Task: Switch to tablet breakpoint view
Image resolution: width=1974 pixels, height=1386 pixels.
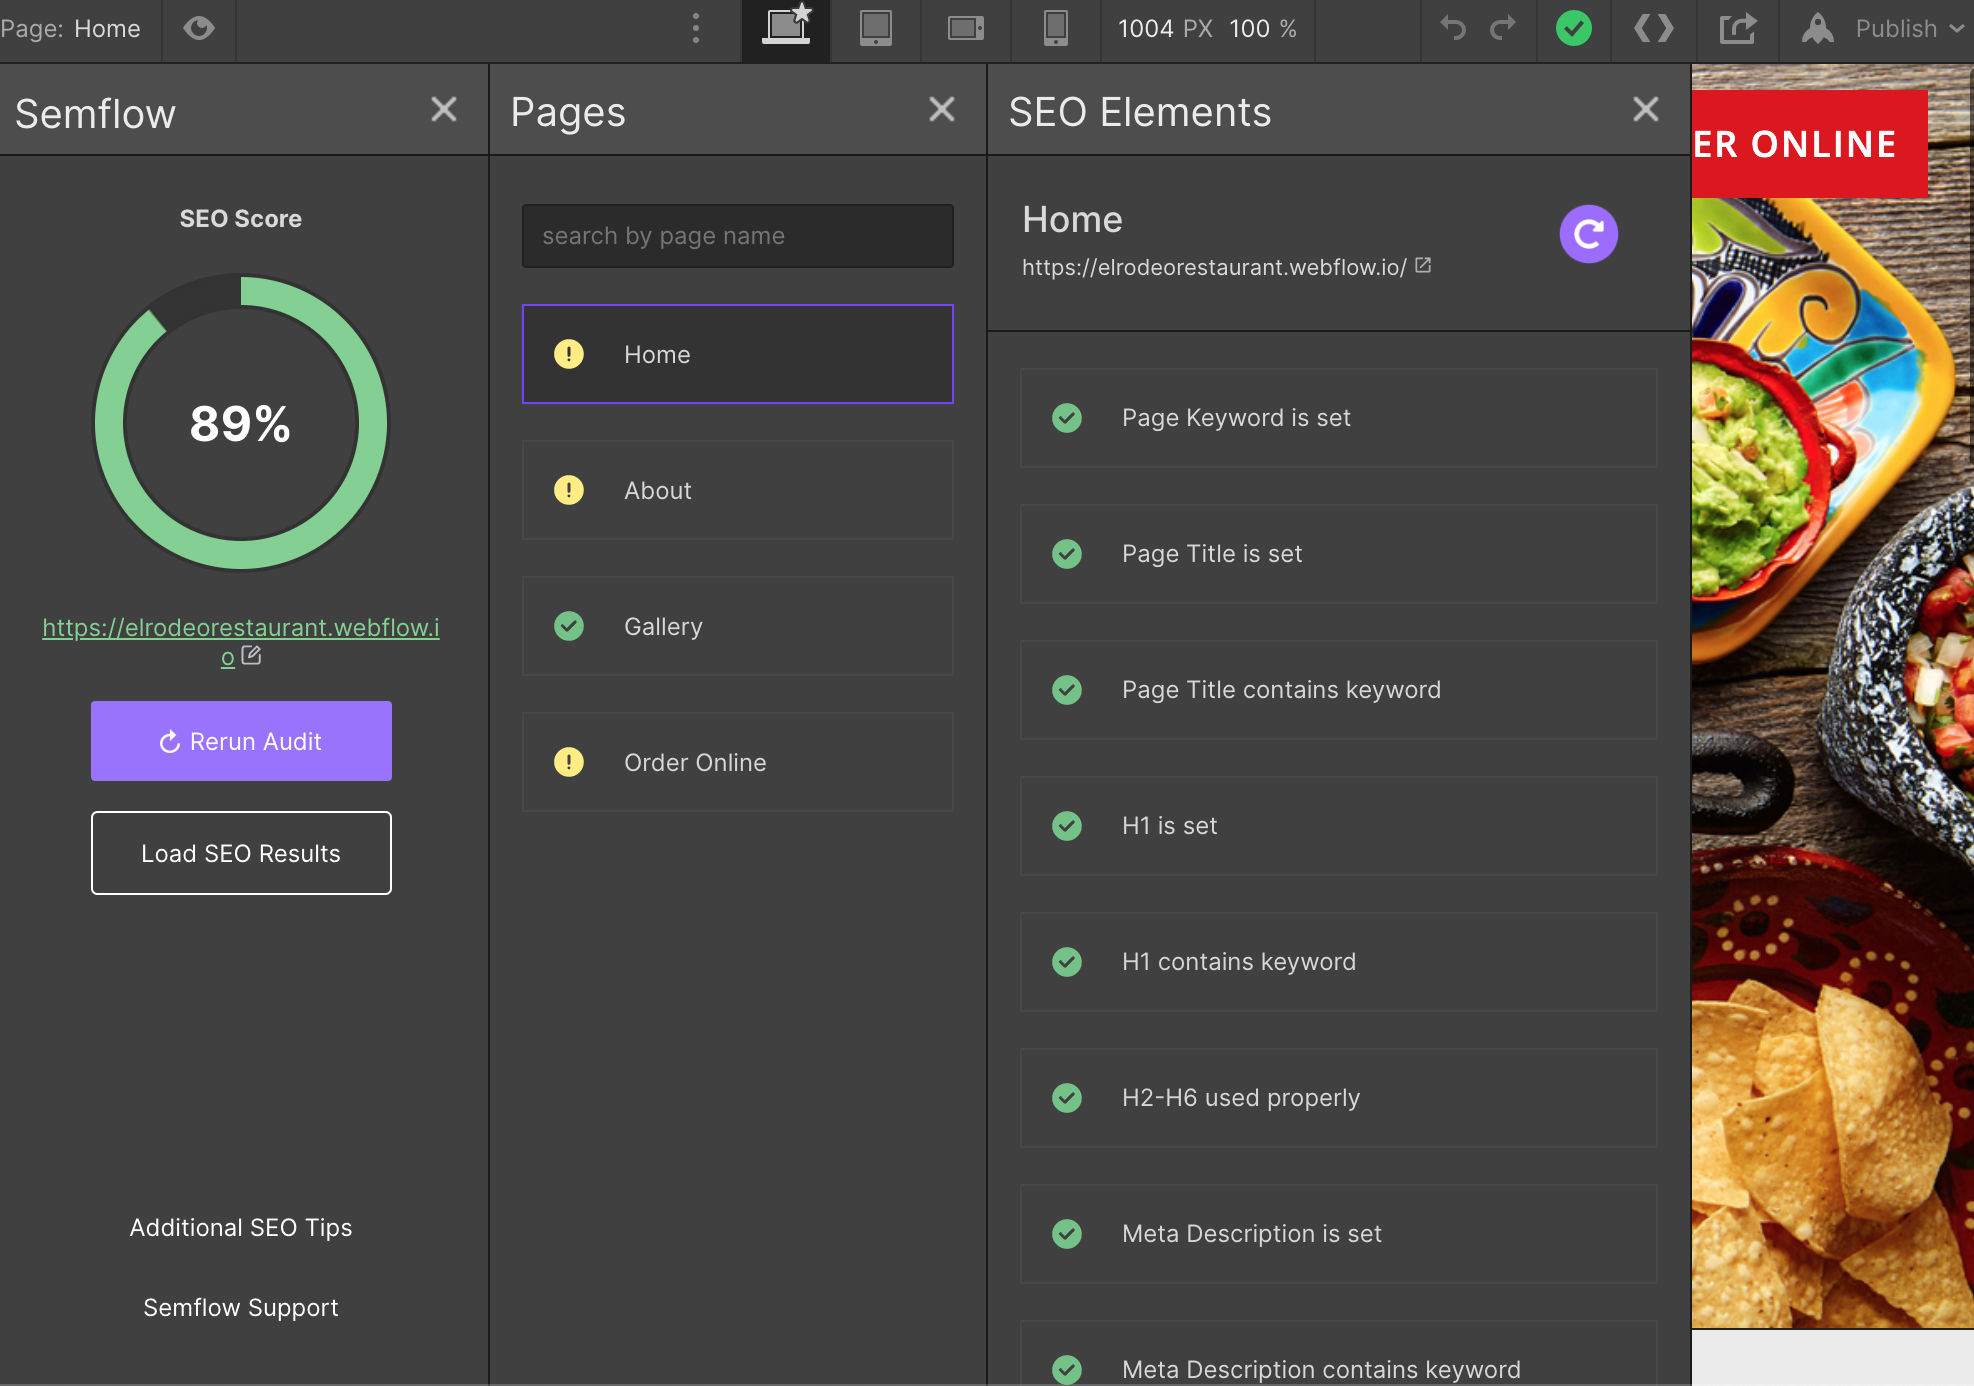Action: click(x=875, y=29)
